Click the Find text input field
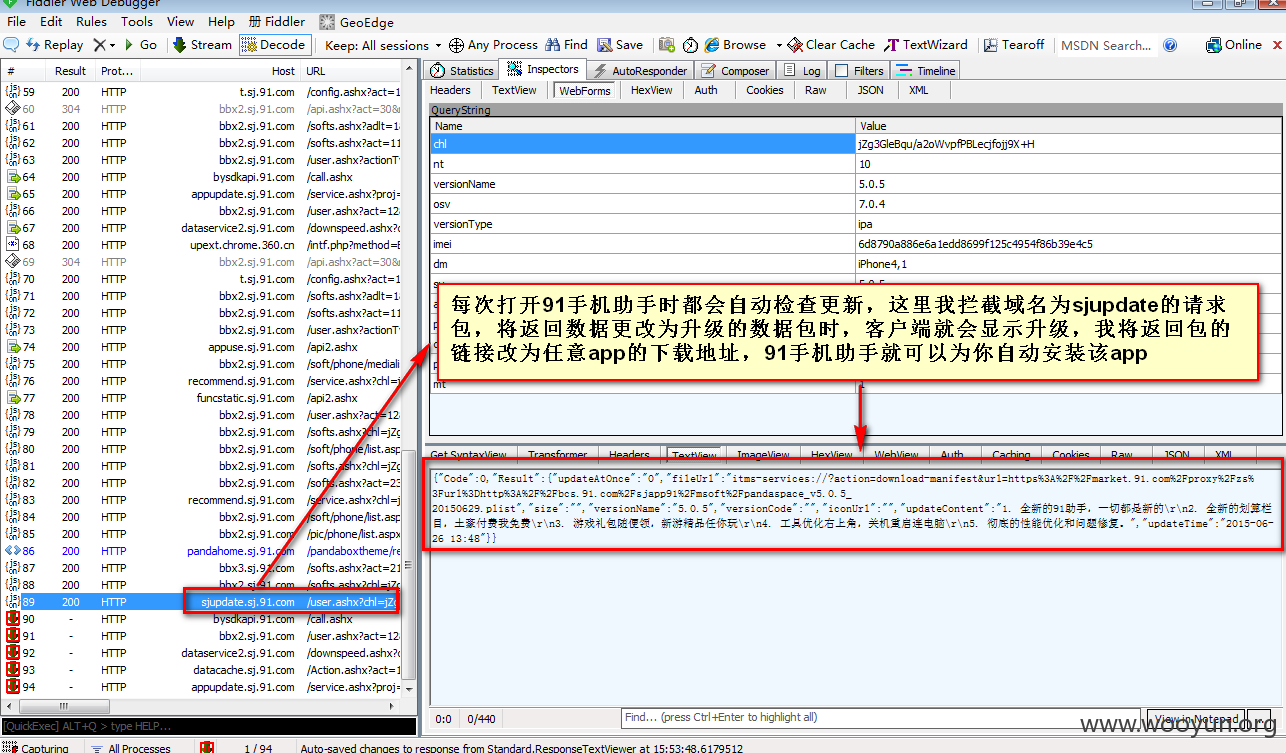The image size is (1286, 753). [880, 717]
